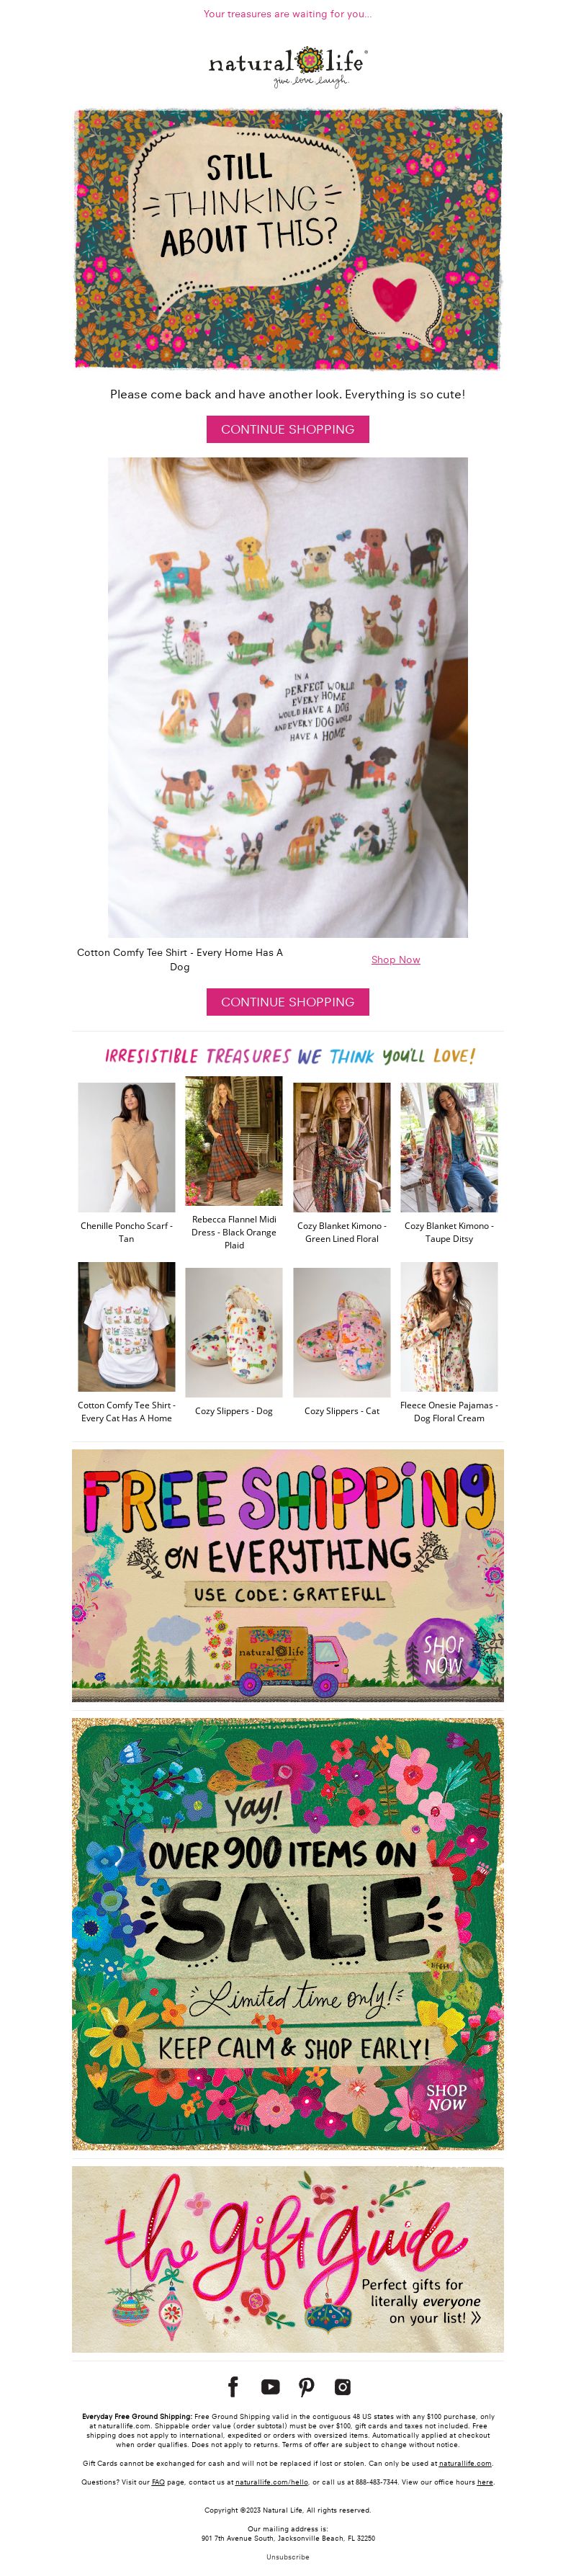
Task: Open the Instagram social icon
Action: click(x=342, y=2386)
